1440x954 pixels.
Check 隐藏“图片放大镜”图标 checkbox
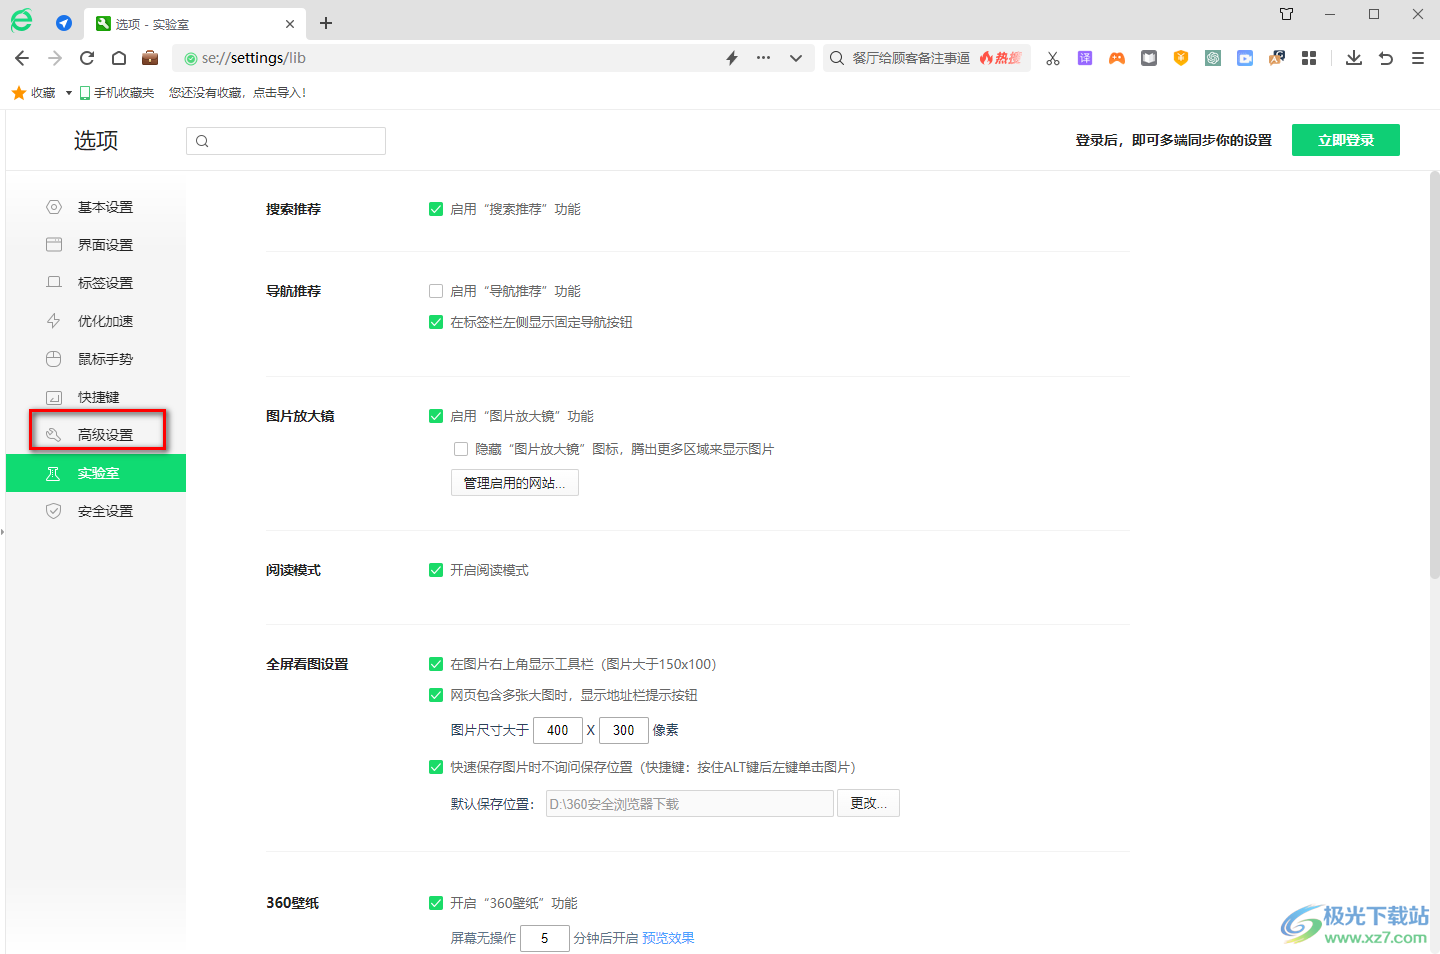tap(461, 449)
